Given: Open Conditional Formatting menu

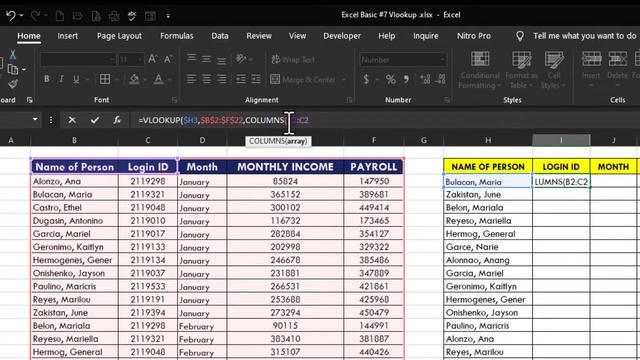Looking at the screenshot, I should (480, 70).
